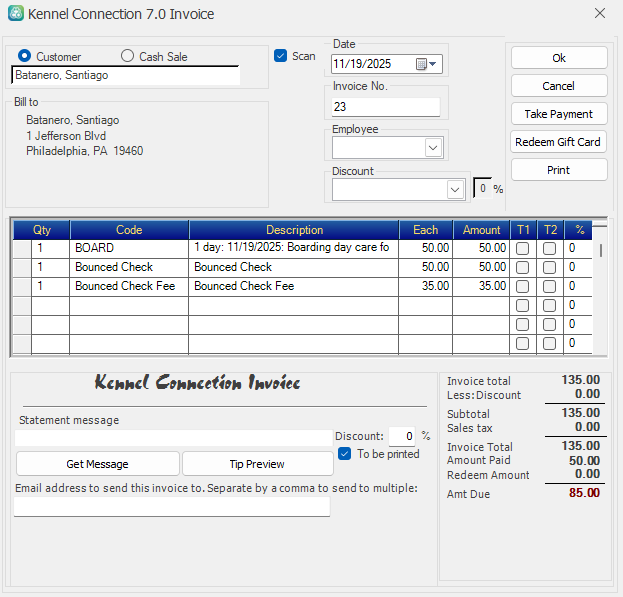623x597 pixels.
Task: Select row header of the BOARD row
Action: point(22,249)
